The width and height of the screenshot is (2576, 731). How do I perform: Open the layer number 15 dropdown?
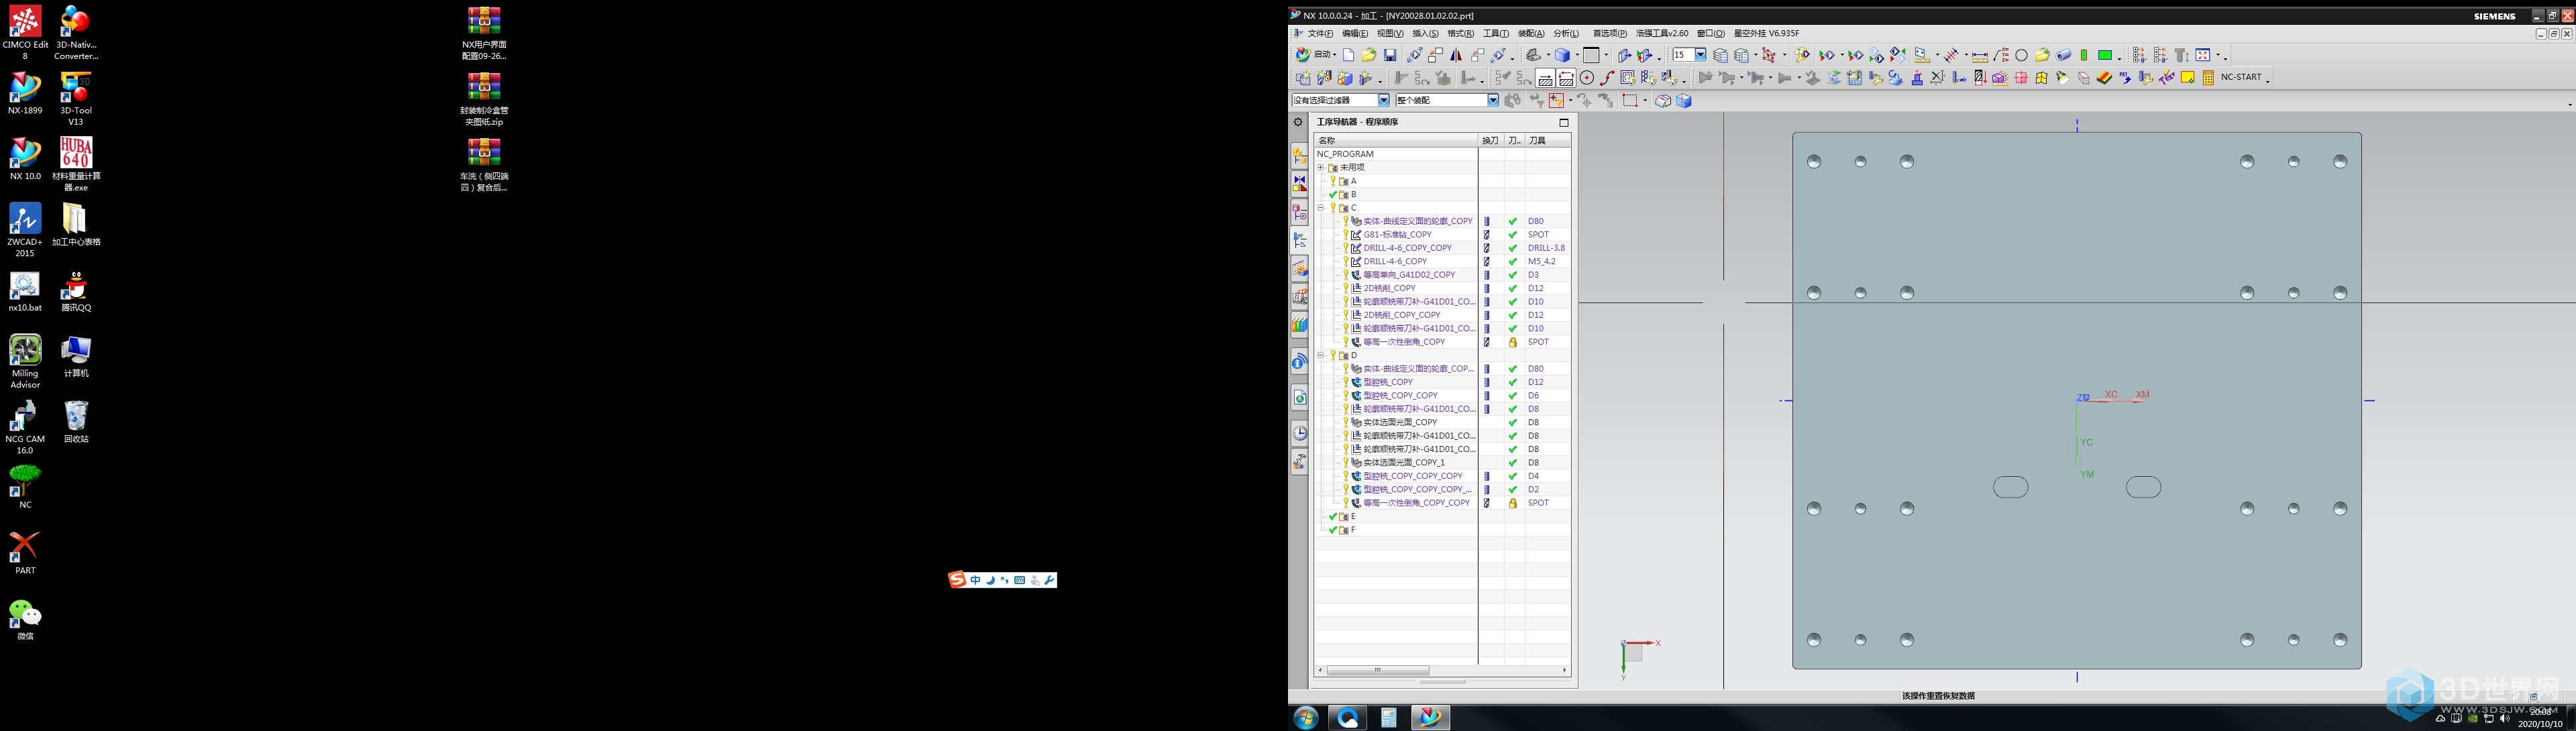pyautogui.click(x=1700, y=55)
